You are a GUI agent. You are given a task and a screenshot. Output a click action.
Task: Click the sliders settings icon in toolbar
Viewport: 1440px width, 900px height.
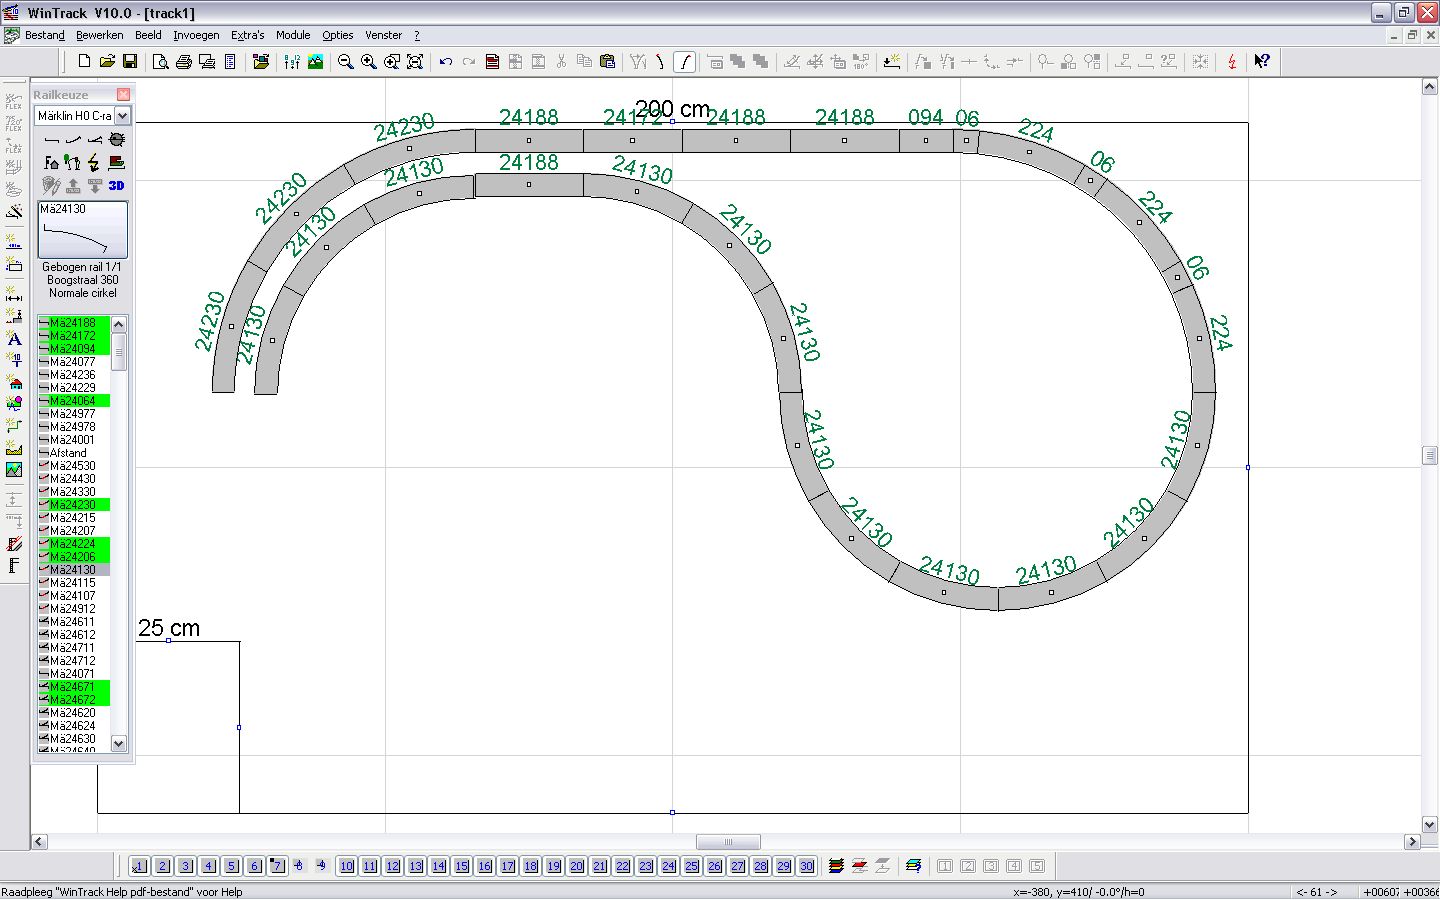292,62
